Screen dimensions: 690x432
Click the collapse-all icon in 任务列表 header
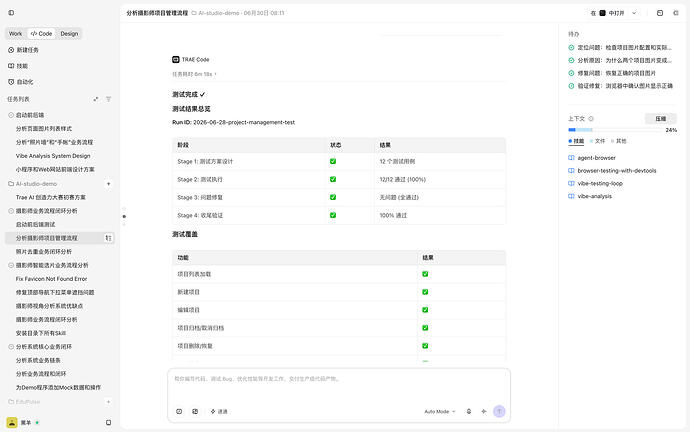(95, 99)
